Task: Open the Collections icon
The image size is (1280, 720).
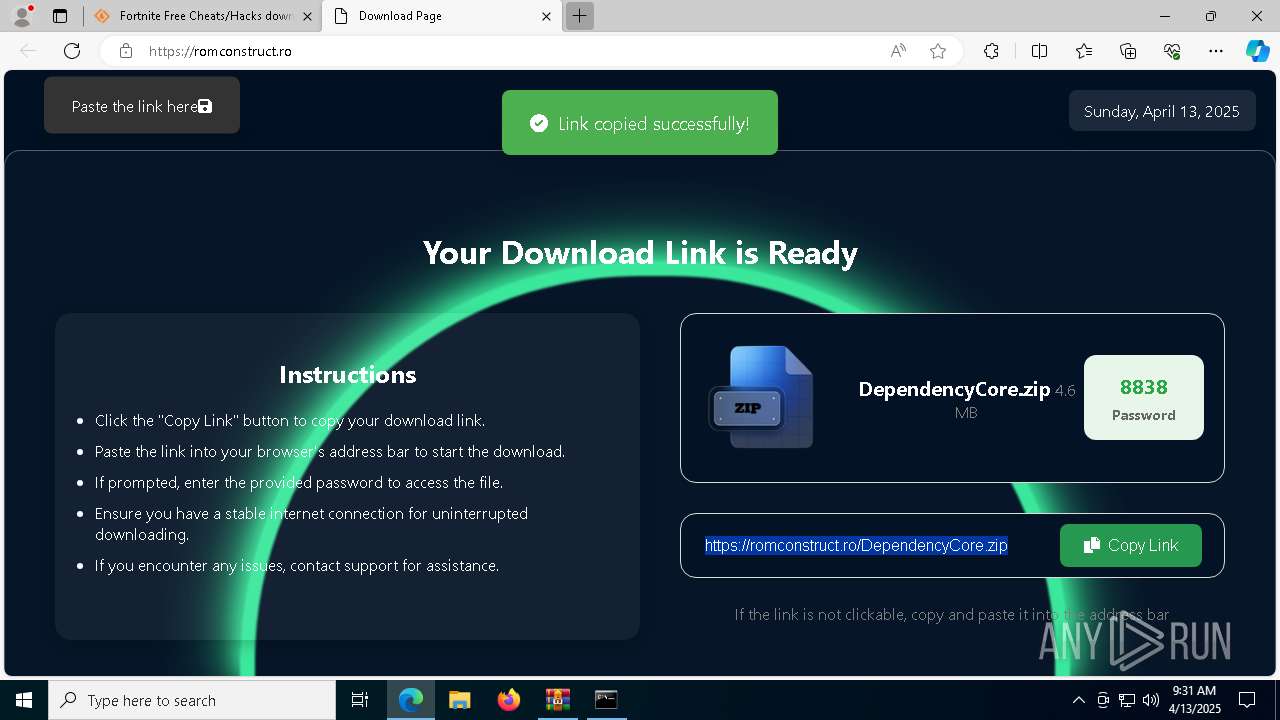Action: coord(1128,51)
